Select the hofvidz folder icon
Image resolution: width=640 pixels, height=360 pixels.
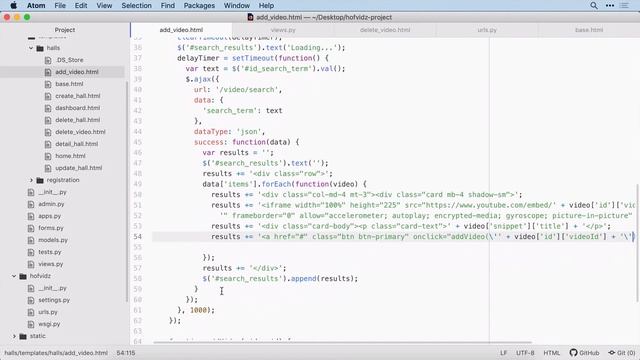23,276
